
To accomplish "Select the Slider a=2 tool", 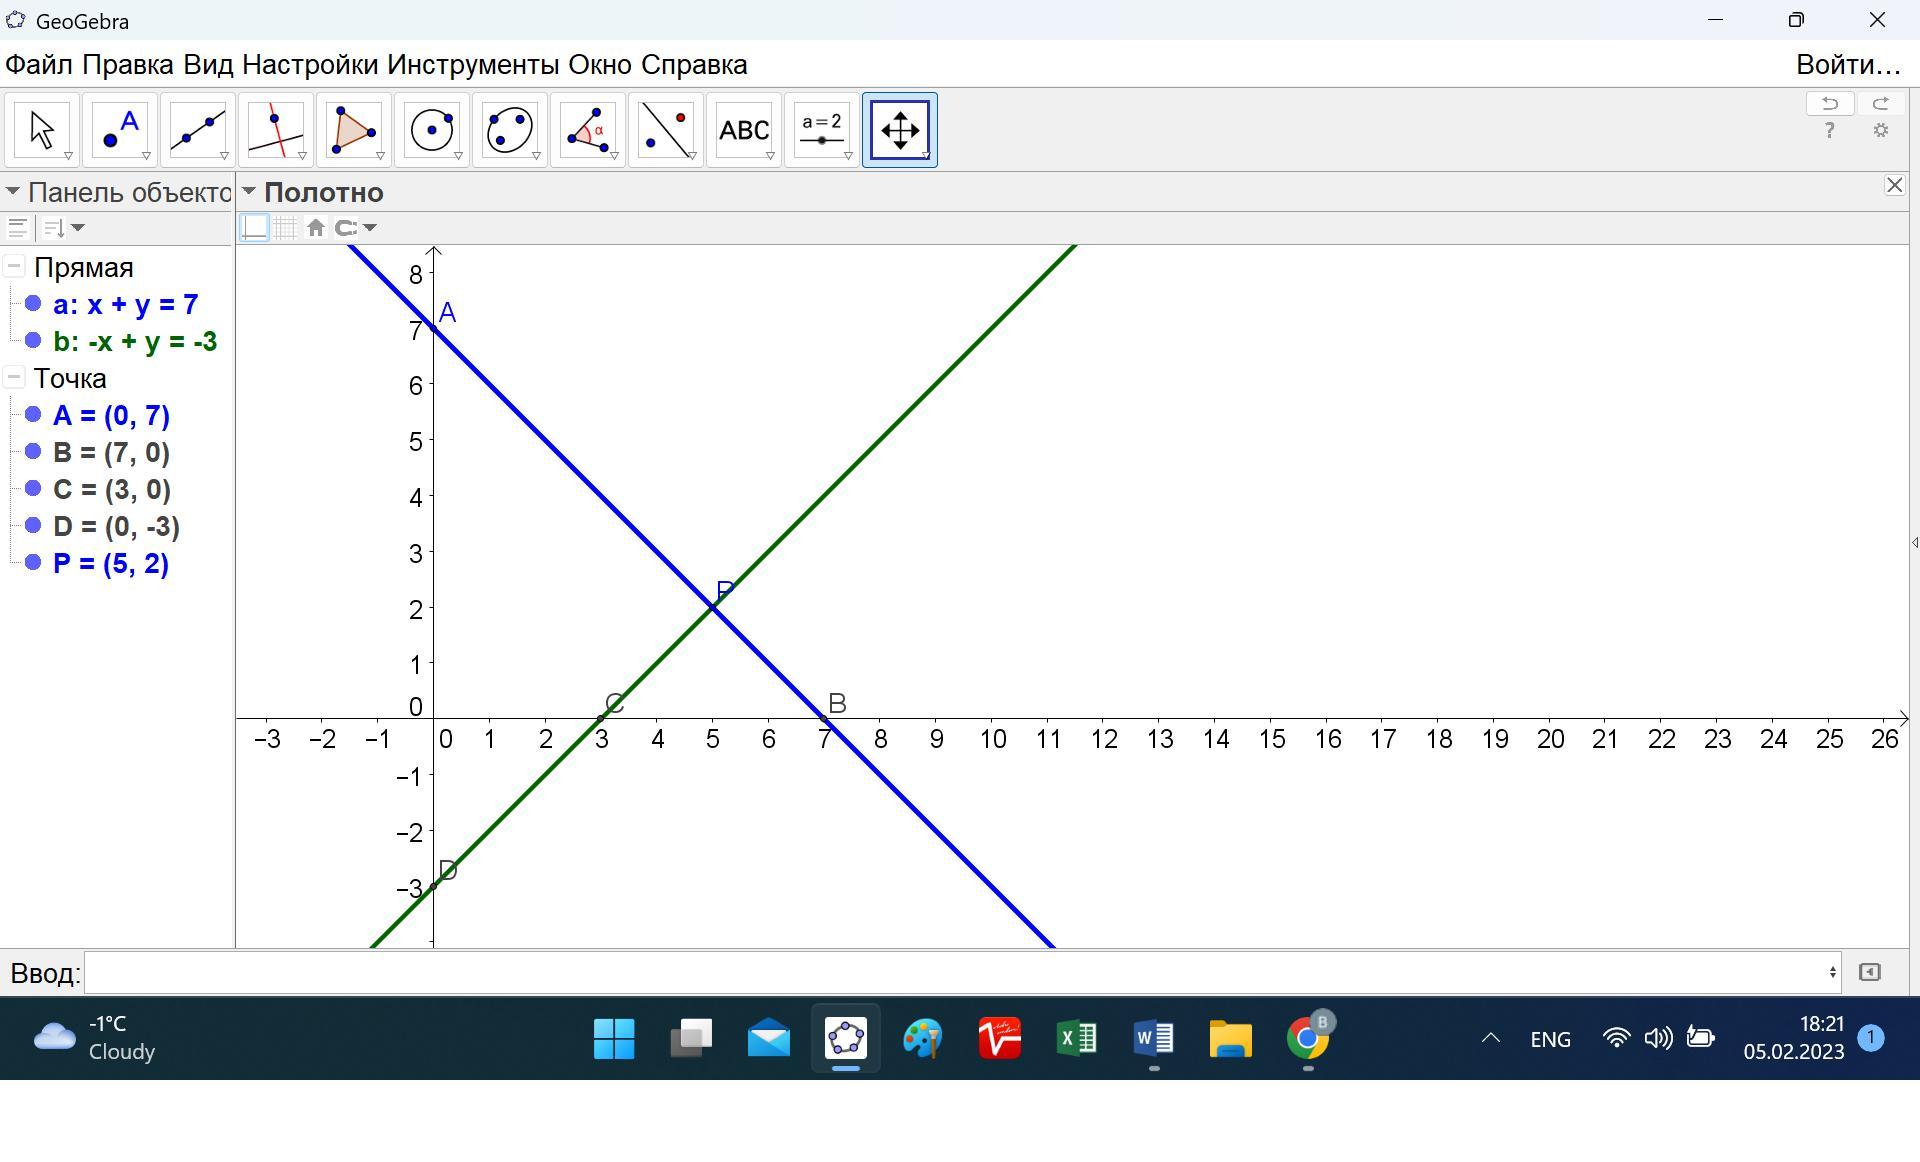I will (822, 130).
